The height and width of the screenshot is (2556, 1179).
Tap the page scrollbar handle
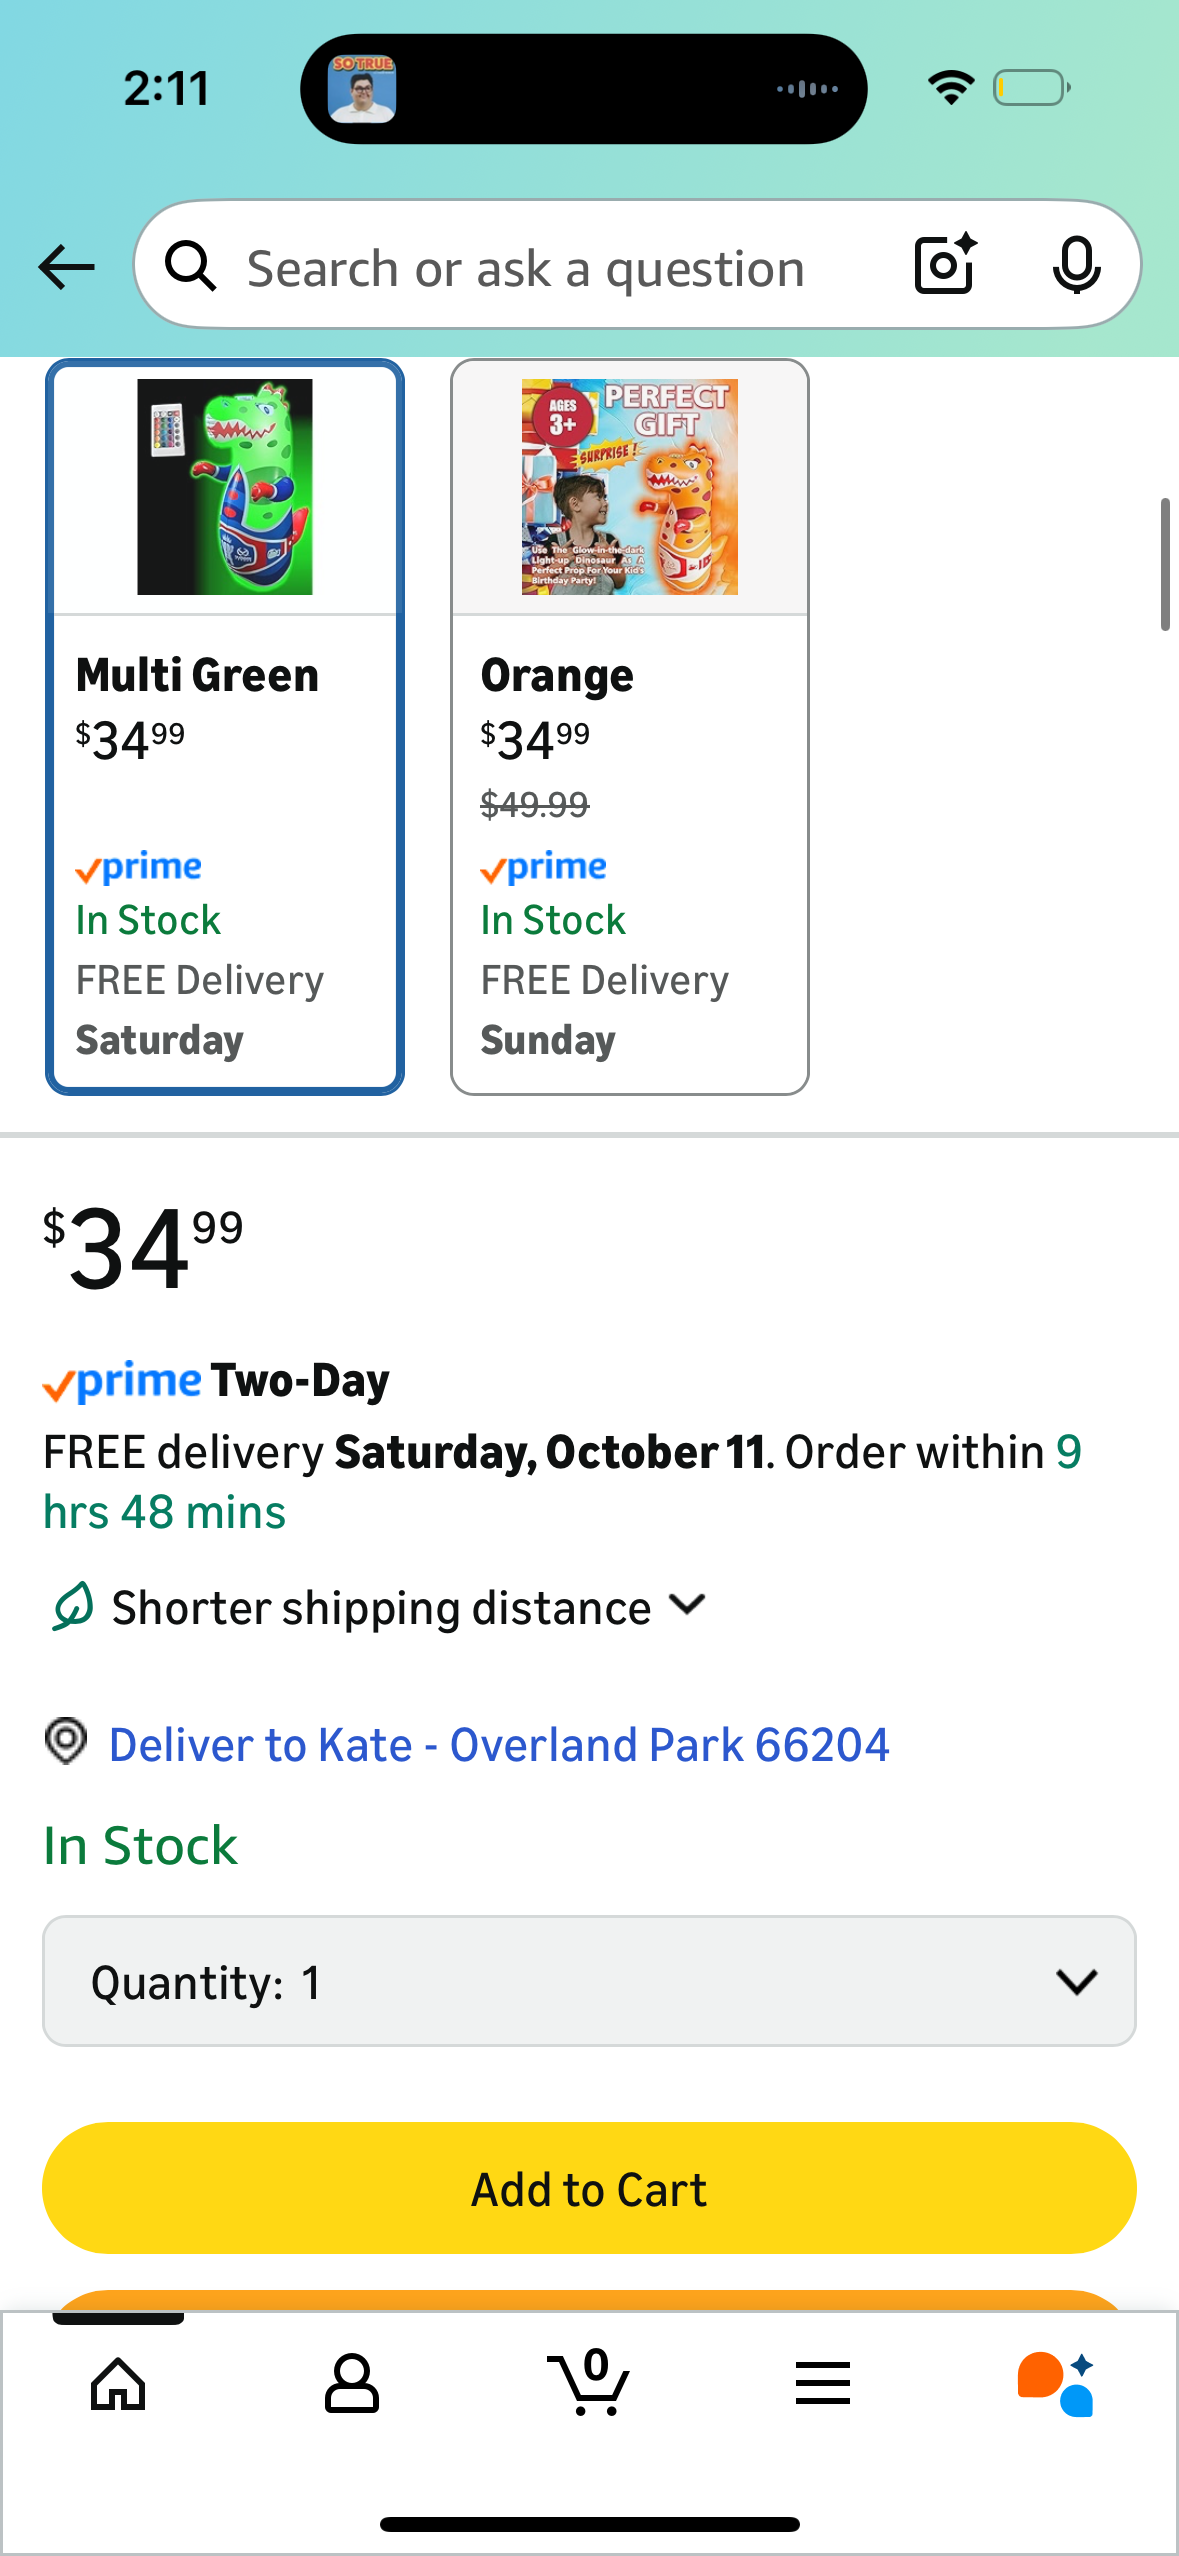tap(1164, 565)
